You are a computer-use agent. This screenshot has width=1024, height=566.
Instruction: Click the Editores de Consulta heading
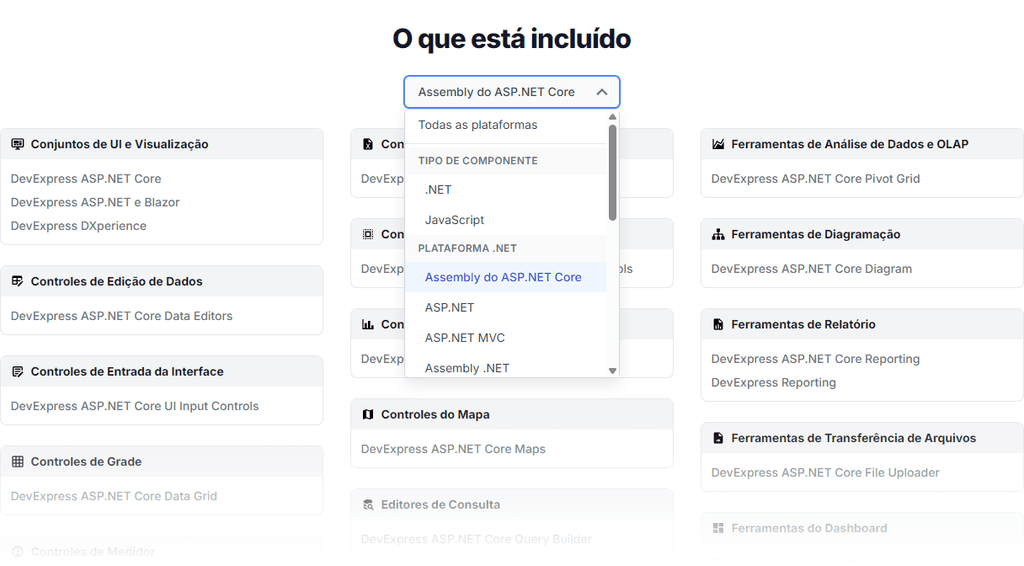coord(441,505)
